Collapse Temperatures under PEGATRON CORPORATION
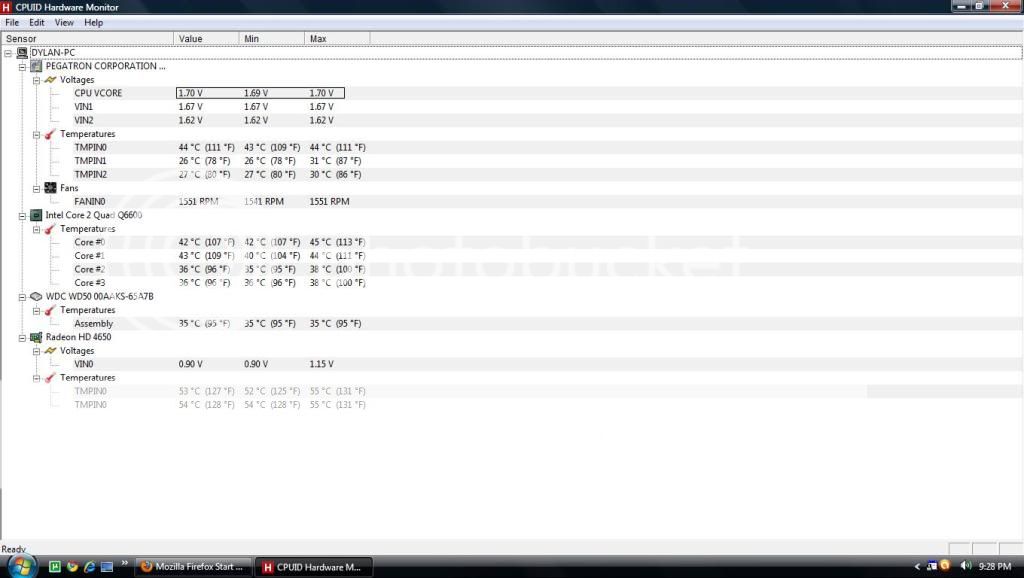 [37, 135]
